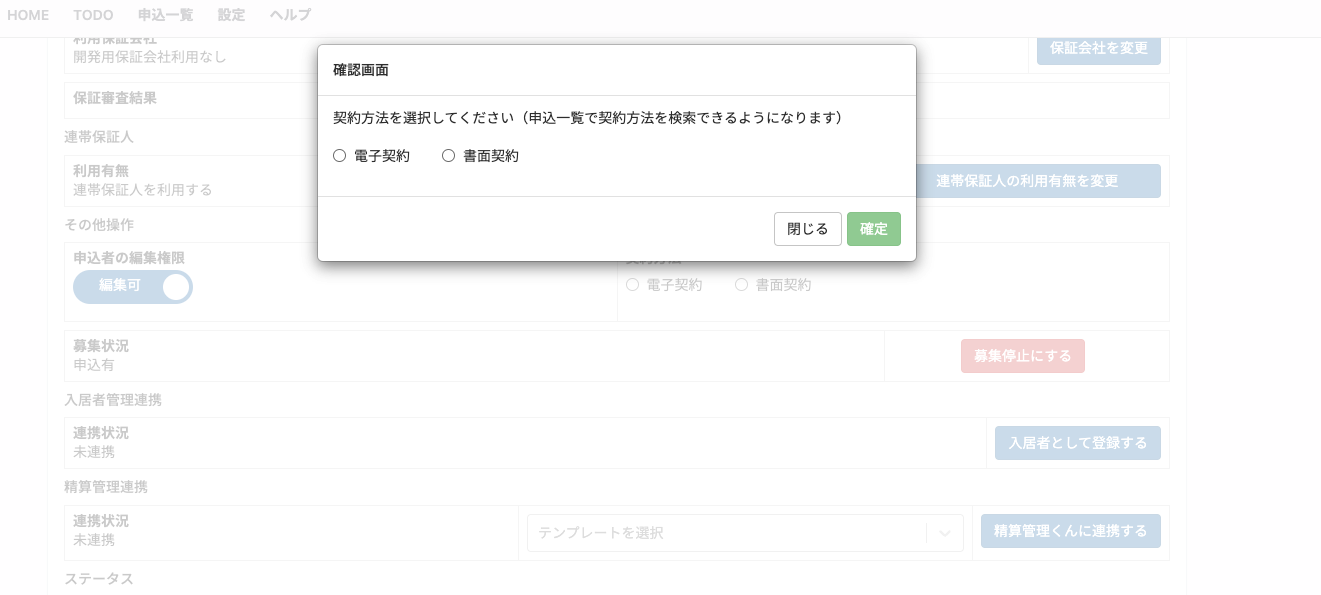
Task: Click 入居者として登録する button
Action: (1078, 443)
